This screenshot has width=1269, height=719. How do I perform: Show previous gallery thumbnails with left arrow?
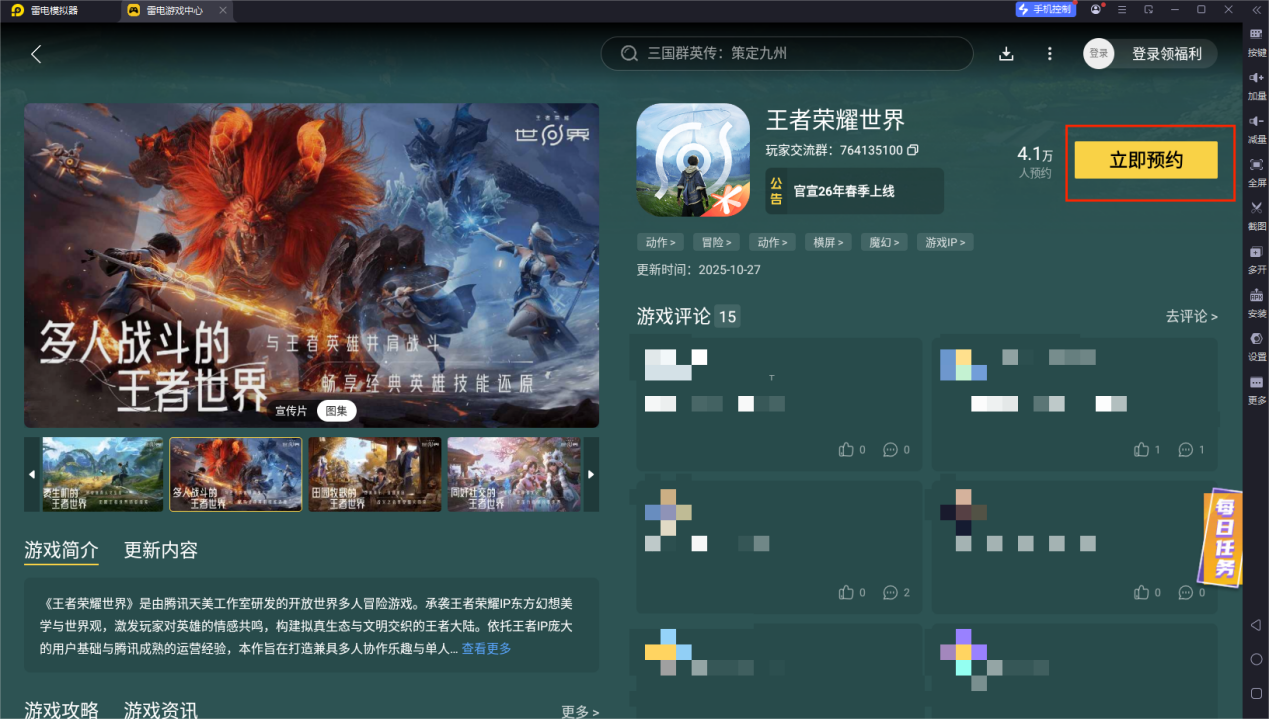click(31, 474)
